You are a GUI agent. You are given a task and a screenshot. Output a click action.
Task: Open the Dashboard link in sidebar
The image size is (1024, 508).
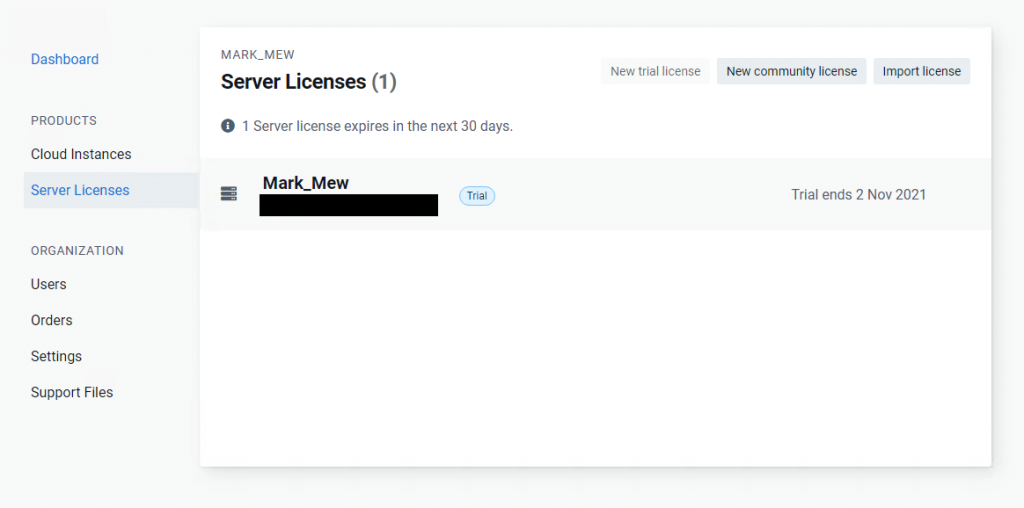click(65, 59)
